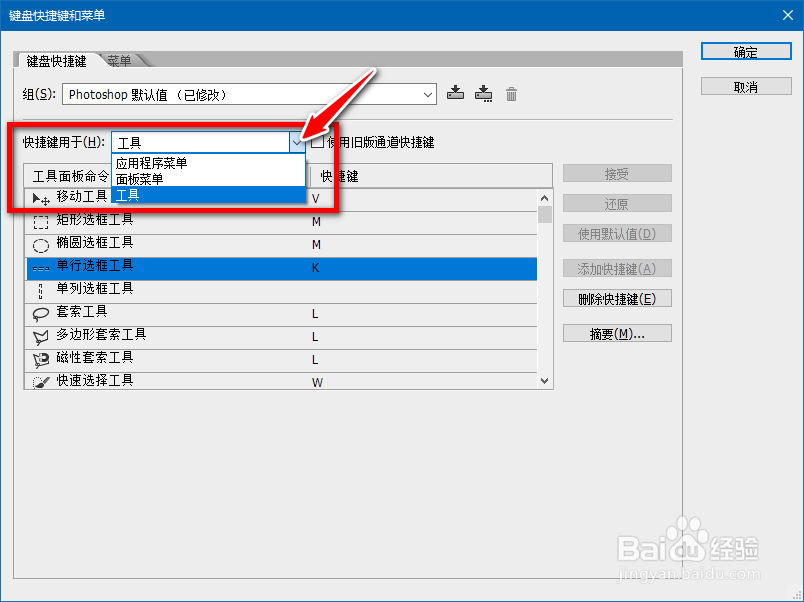Click the Rectangular Marquee tool icon
804x602 pixels.
[x=41, y=222]
